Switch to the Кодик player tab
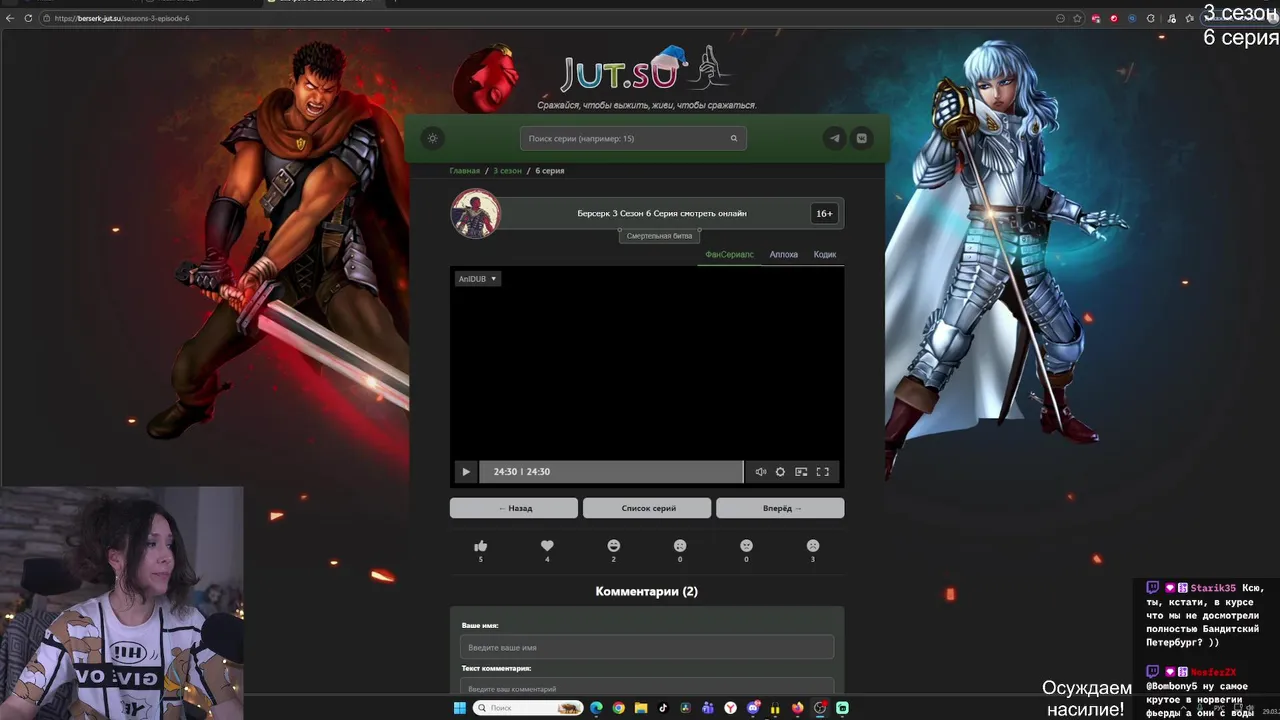The width and height of the screenshot is (1280, 720). pos(824,255)
